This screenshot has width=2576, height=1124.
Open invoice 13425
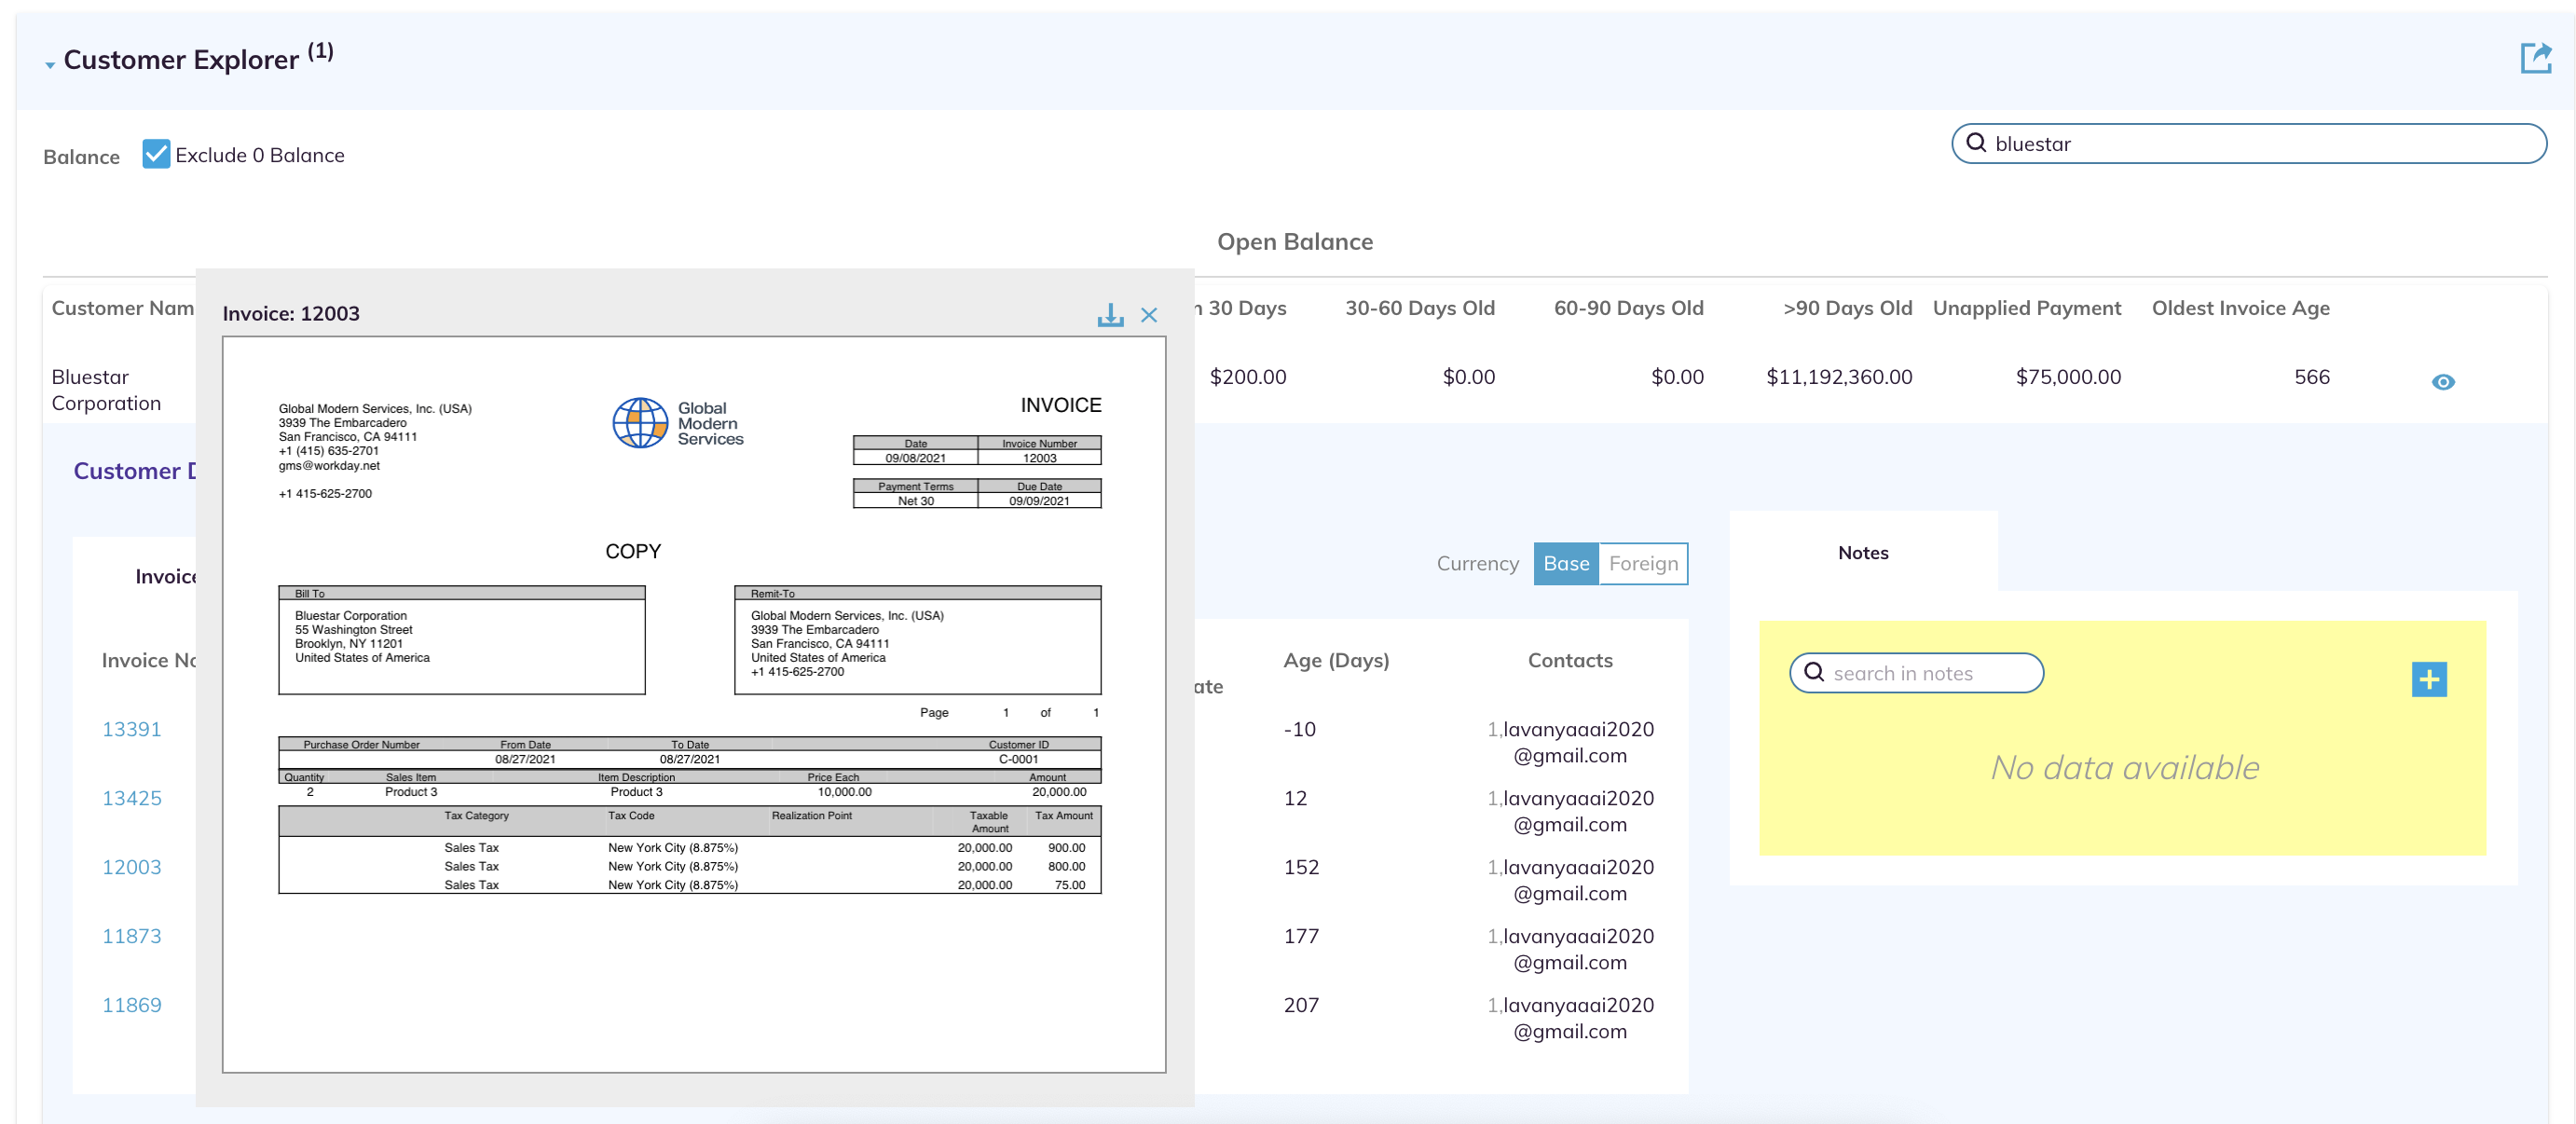(x=131, y=798)
